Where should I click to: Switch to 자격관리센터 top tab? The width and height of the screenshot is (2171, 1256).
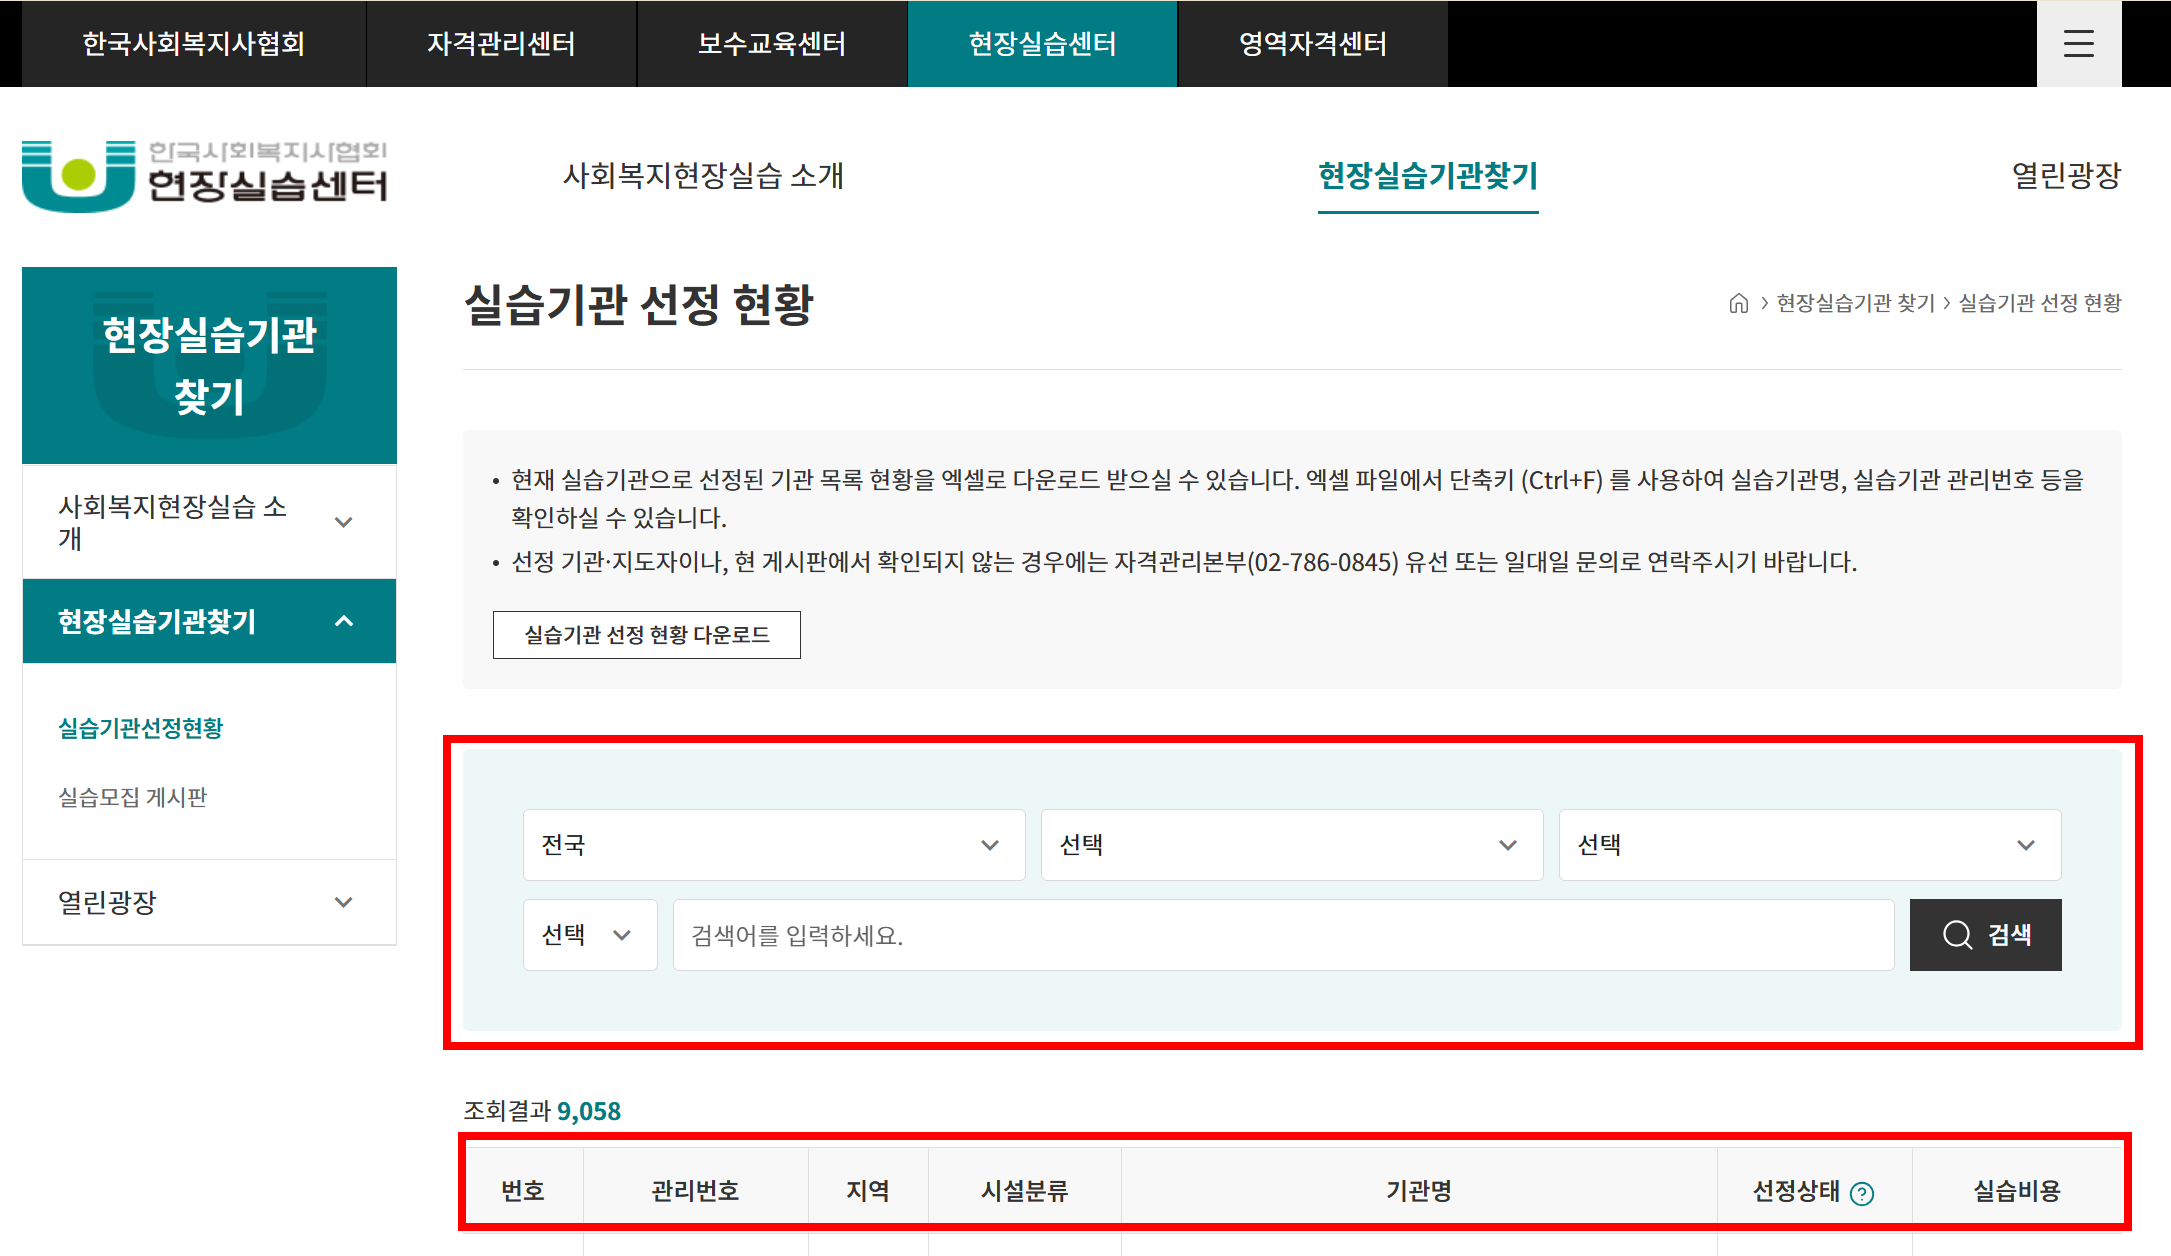(x=501, y=44)
